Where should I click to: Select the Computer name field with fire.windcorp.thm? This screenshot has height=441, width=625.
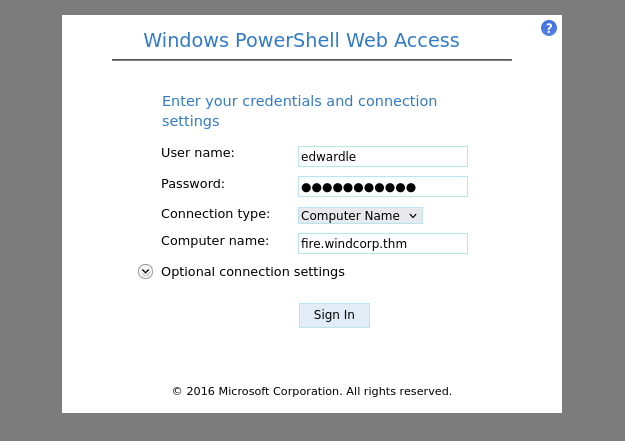point(382,244)
